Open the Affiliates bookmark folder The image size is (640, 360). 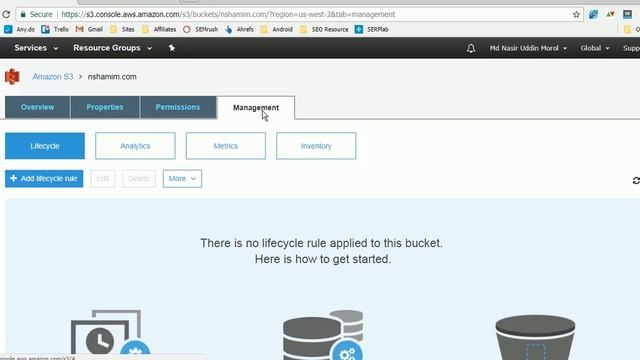click(x=159, y=29)
